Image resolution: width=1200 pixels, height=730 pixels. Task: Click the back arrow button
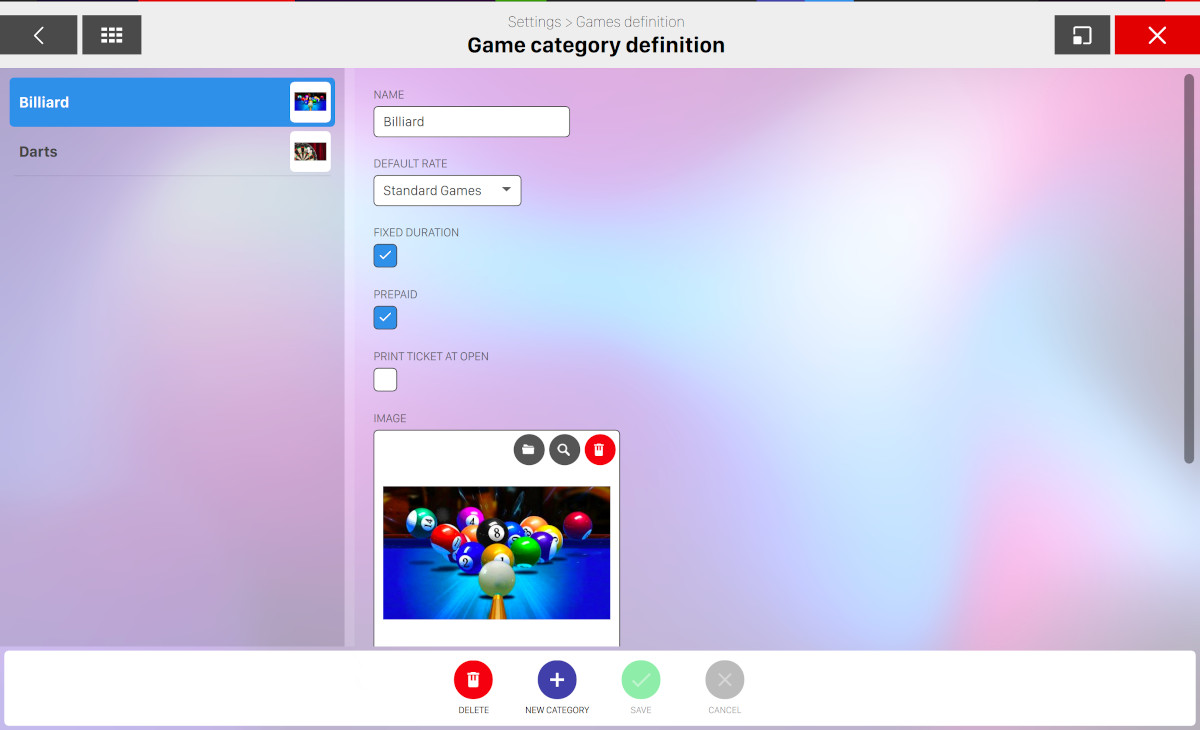coord(39,35)
